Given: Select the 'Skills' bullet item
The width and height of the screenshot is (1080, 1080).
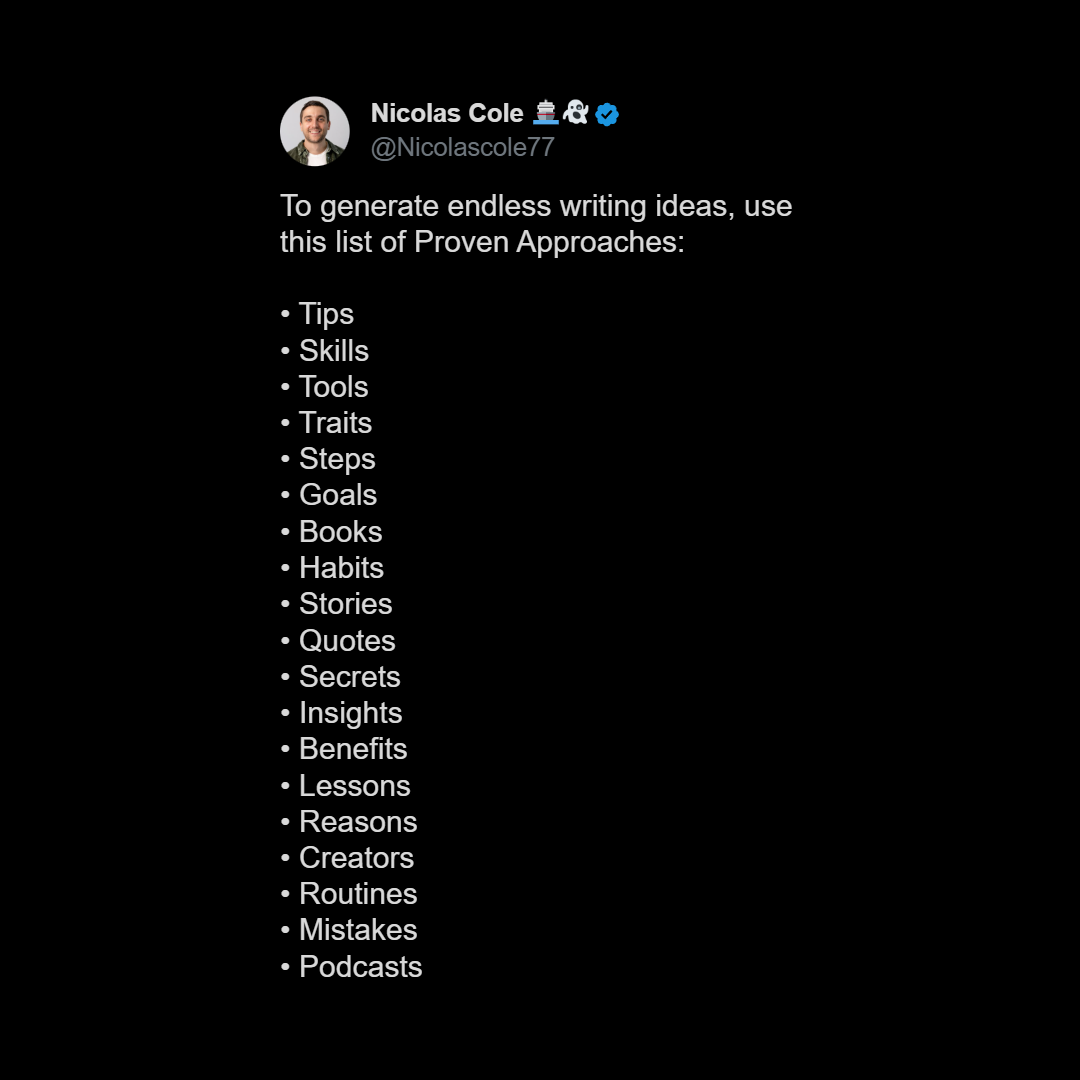Looking at the screenshot, I should [x=325, y=351].
